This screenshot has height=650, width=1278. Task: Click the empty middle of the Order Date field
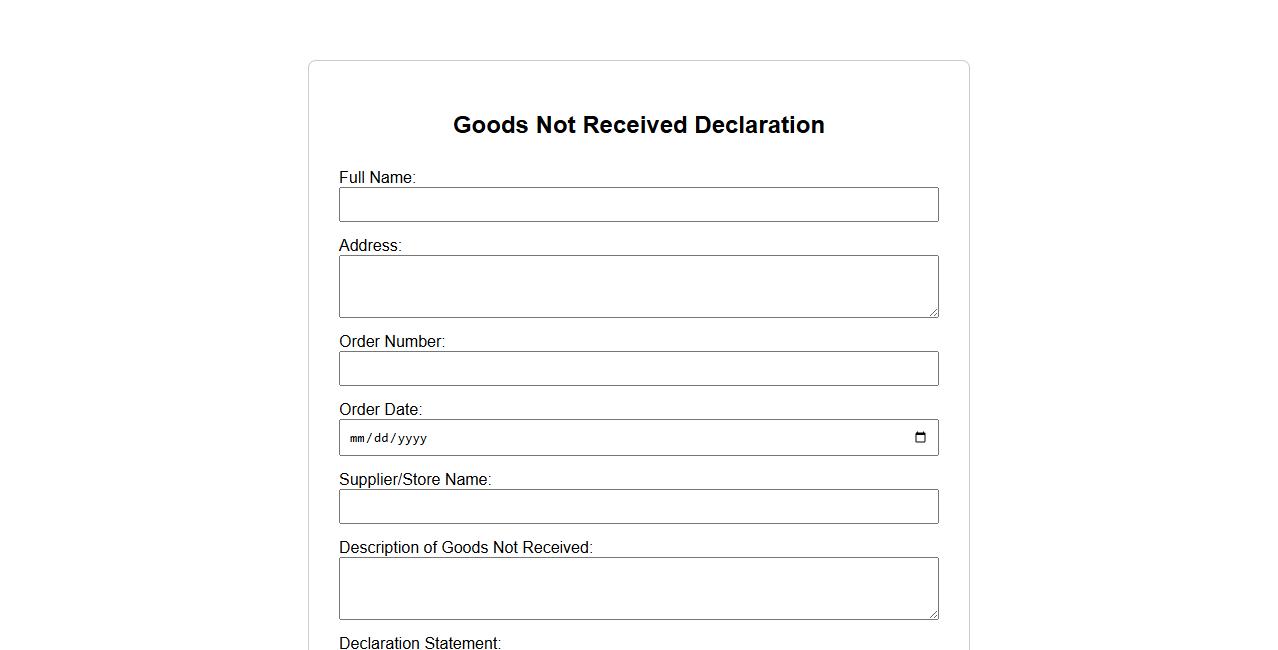pos(660,438)
